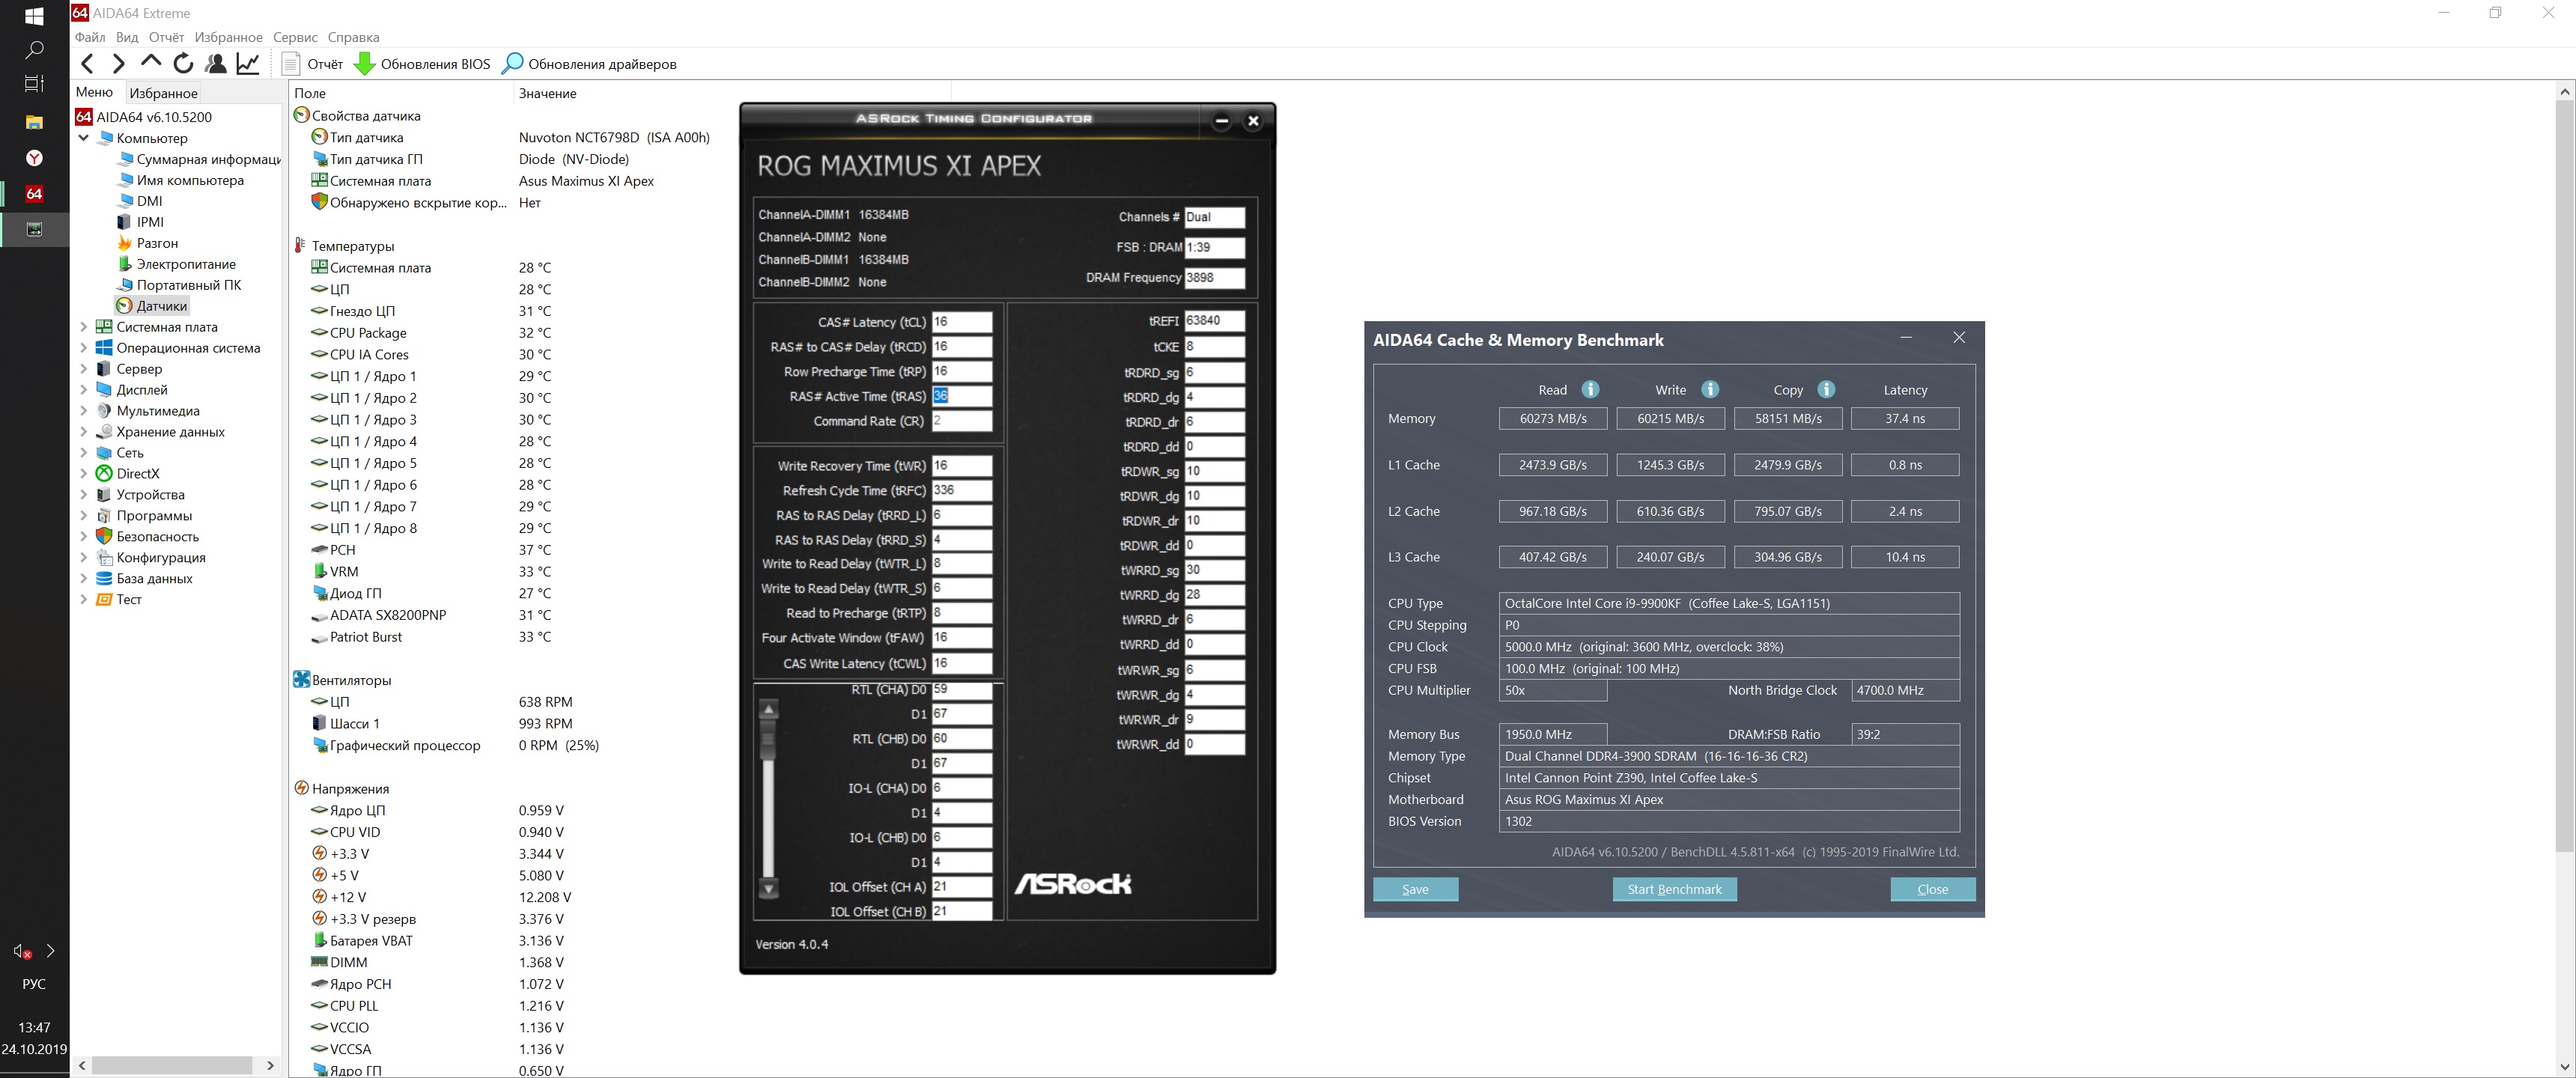
Task: Click the Read info icon in benchmark
Action: tap(1590, 390)
